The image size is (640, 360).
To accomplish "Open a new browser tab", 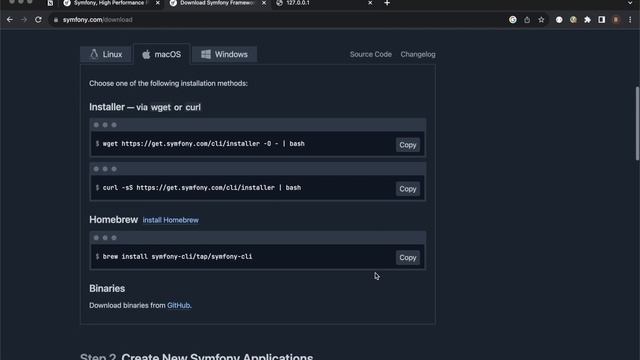I will (387, 3).
